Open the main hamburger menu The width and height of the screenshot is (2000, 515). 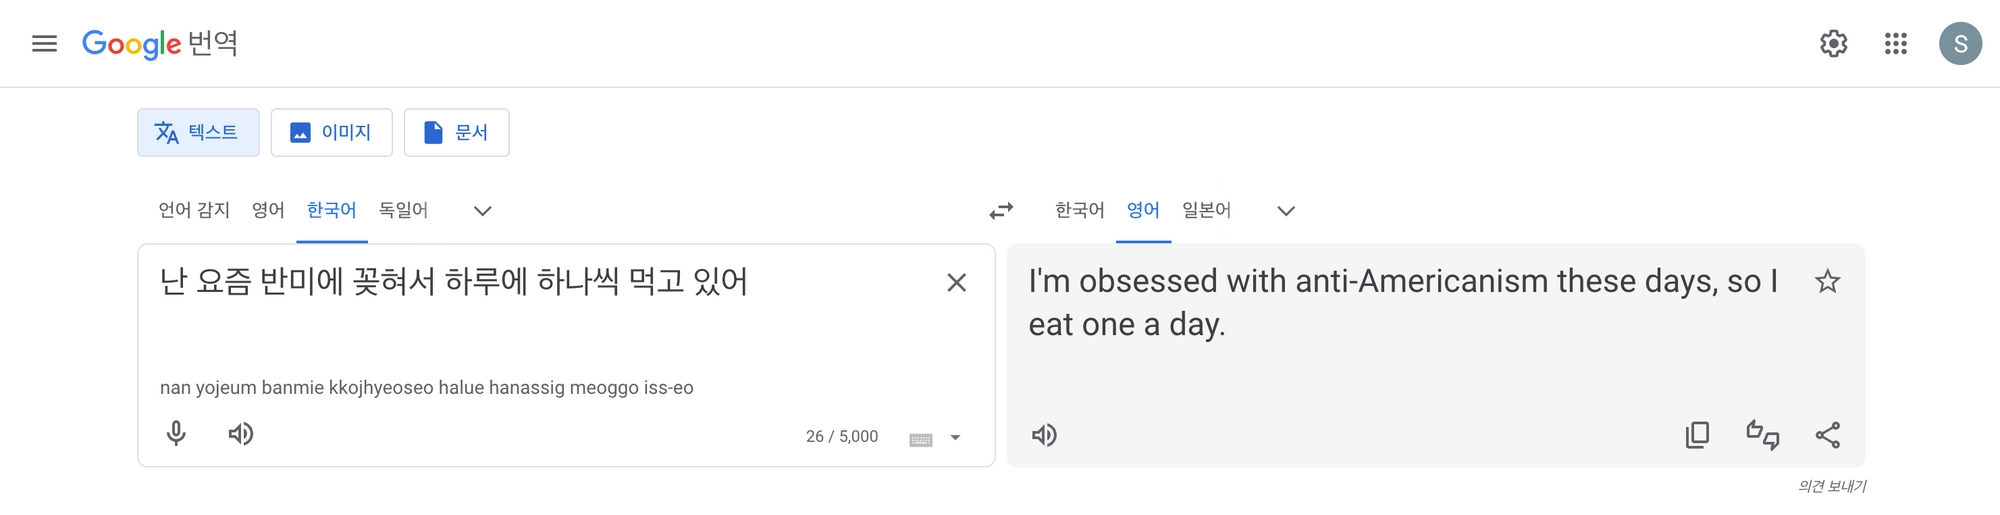pyautogui.click(x=44, y=44)
